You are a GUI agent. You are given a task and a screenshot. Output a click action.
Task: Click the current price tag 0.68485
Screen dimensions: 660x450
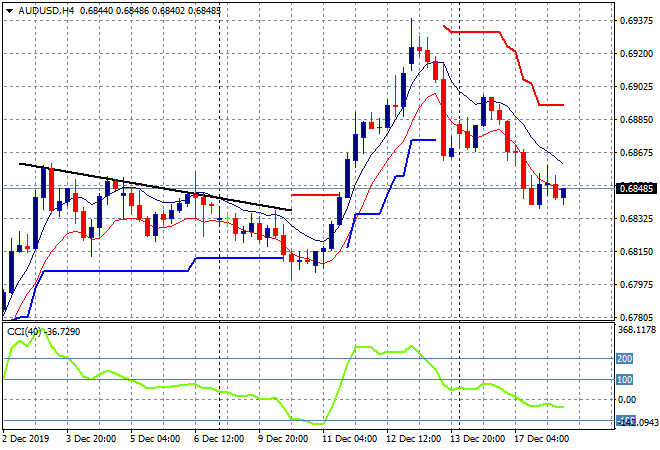635,188
